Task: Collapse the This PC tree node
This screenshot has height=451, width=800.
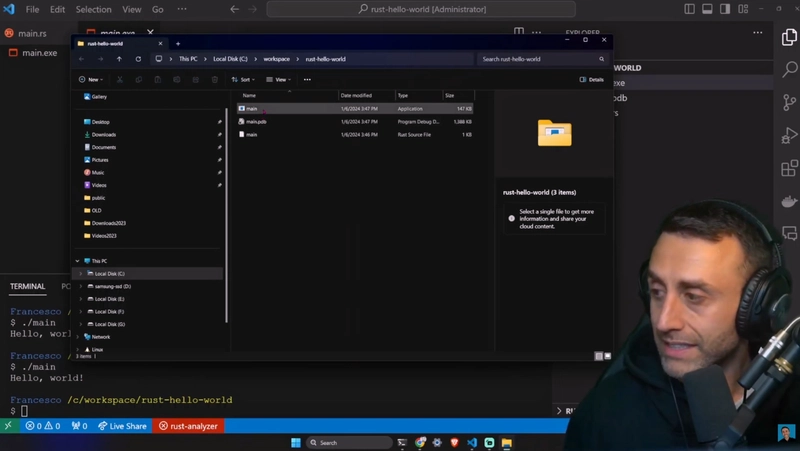Action: point(78,261)
